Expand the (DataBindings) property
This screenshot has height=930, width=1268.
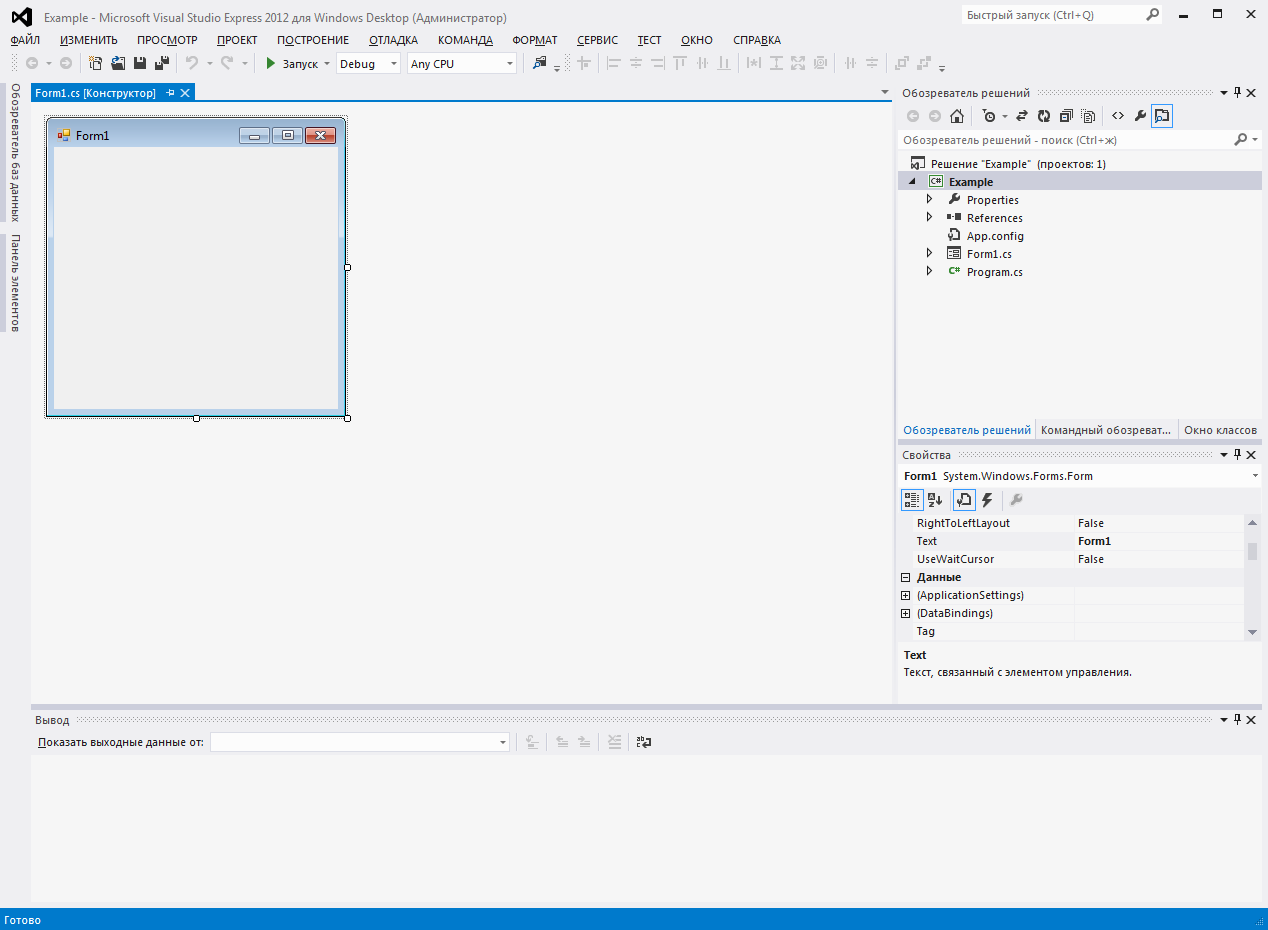[905, 613]
